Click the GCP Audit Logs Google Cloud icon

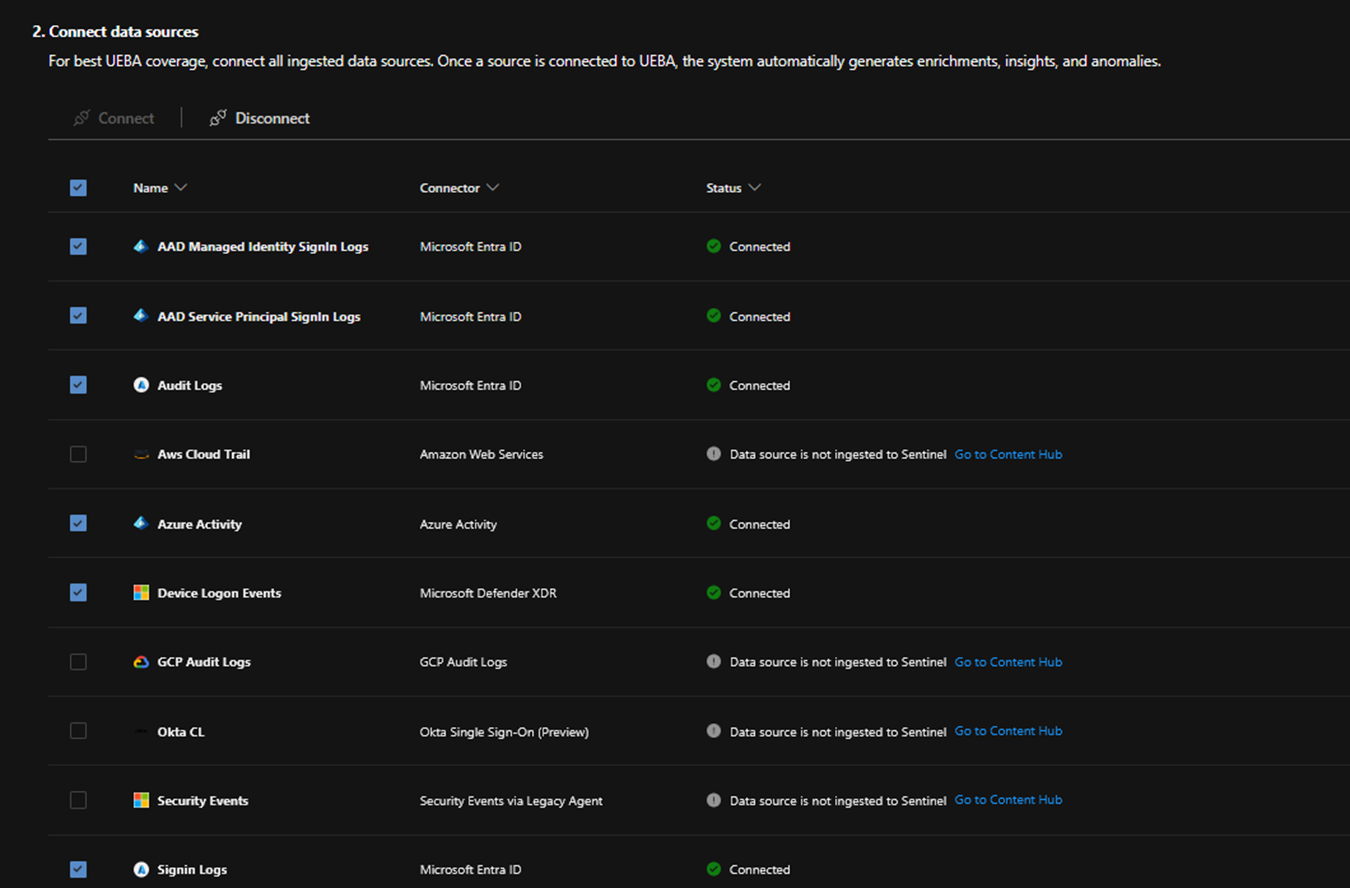click(x=141, y=662)
